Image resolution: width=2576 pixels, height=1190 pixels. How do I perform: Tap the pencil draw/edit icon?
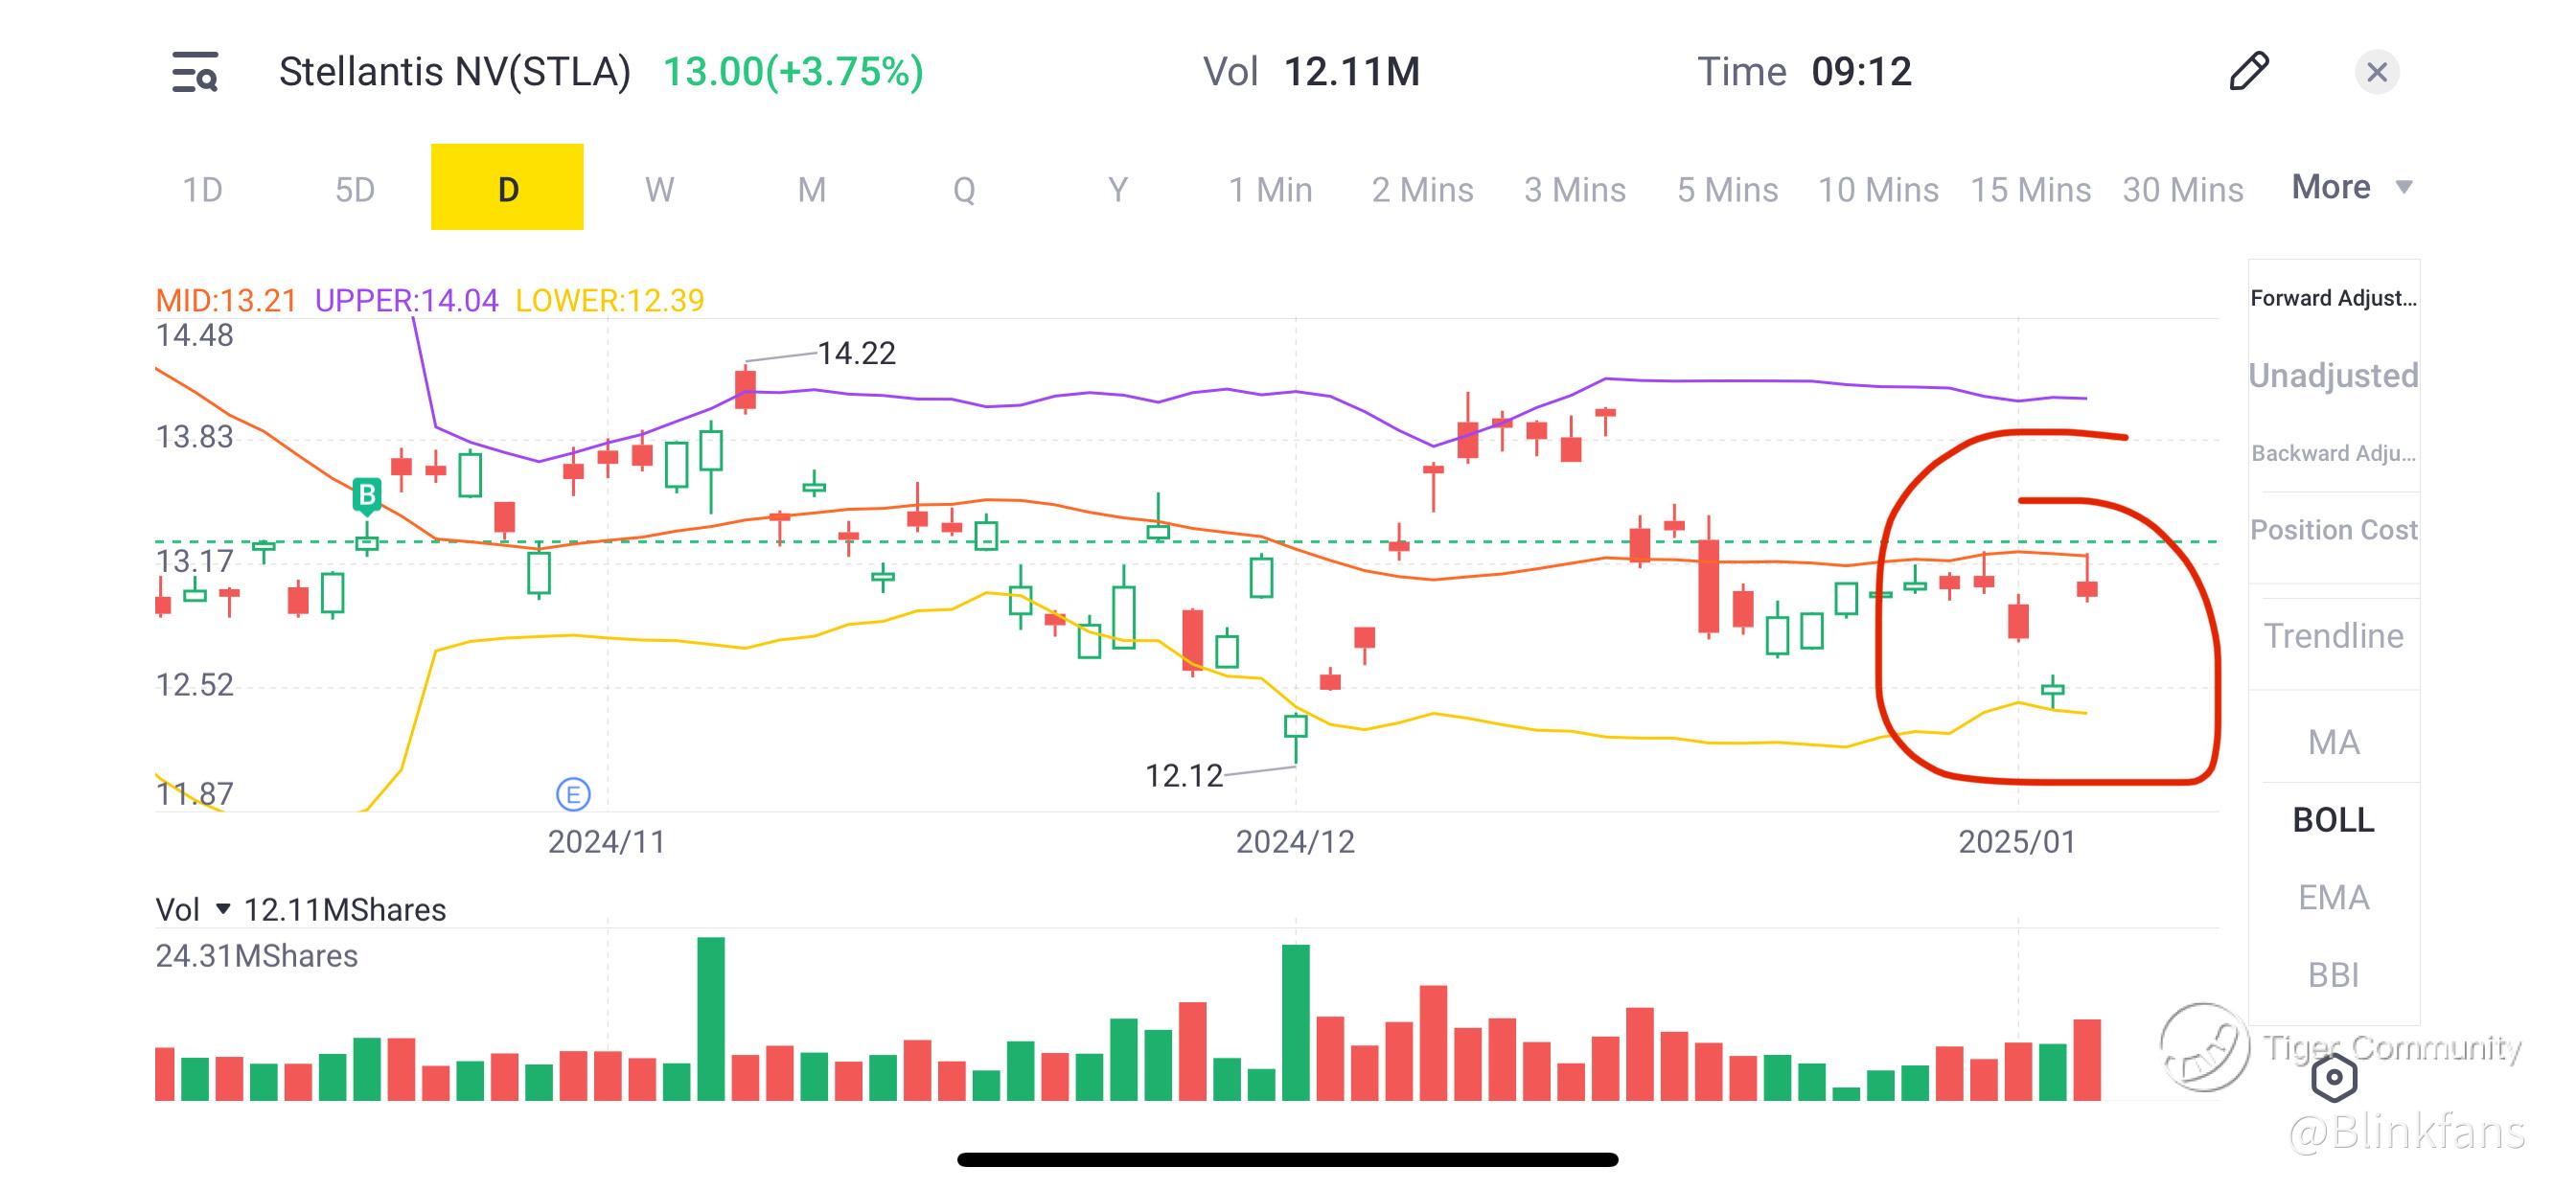(x=2249, y=72)
